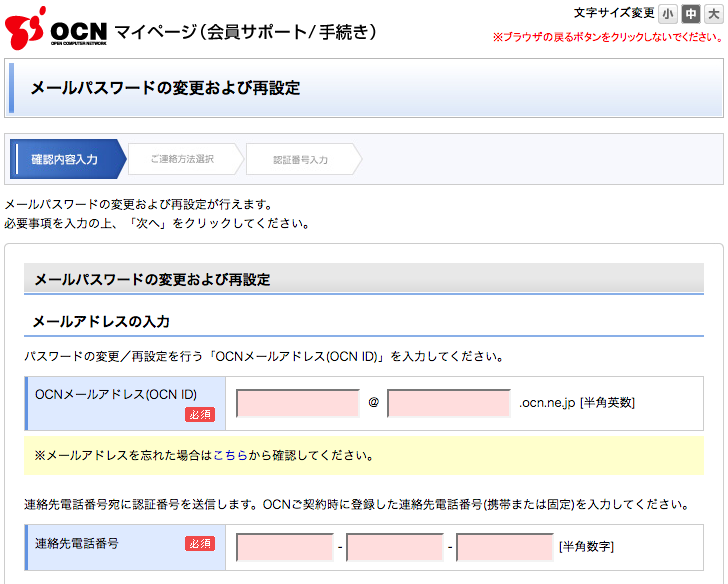Set font size to 中 (medium)

(x=690, y=14)
